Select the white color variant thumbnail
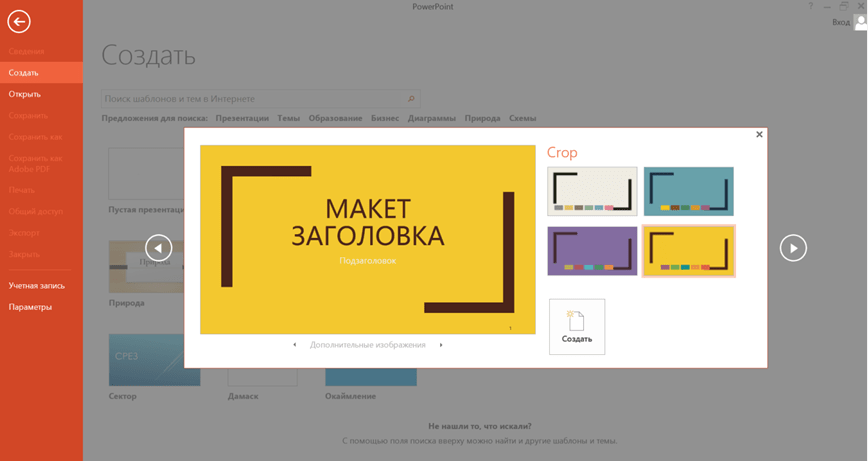 [x=592, y=191]
